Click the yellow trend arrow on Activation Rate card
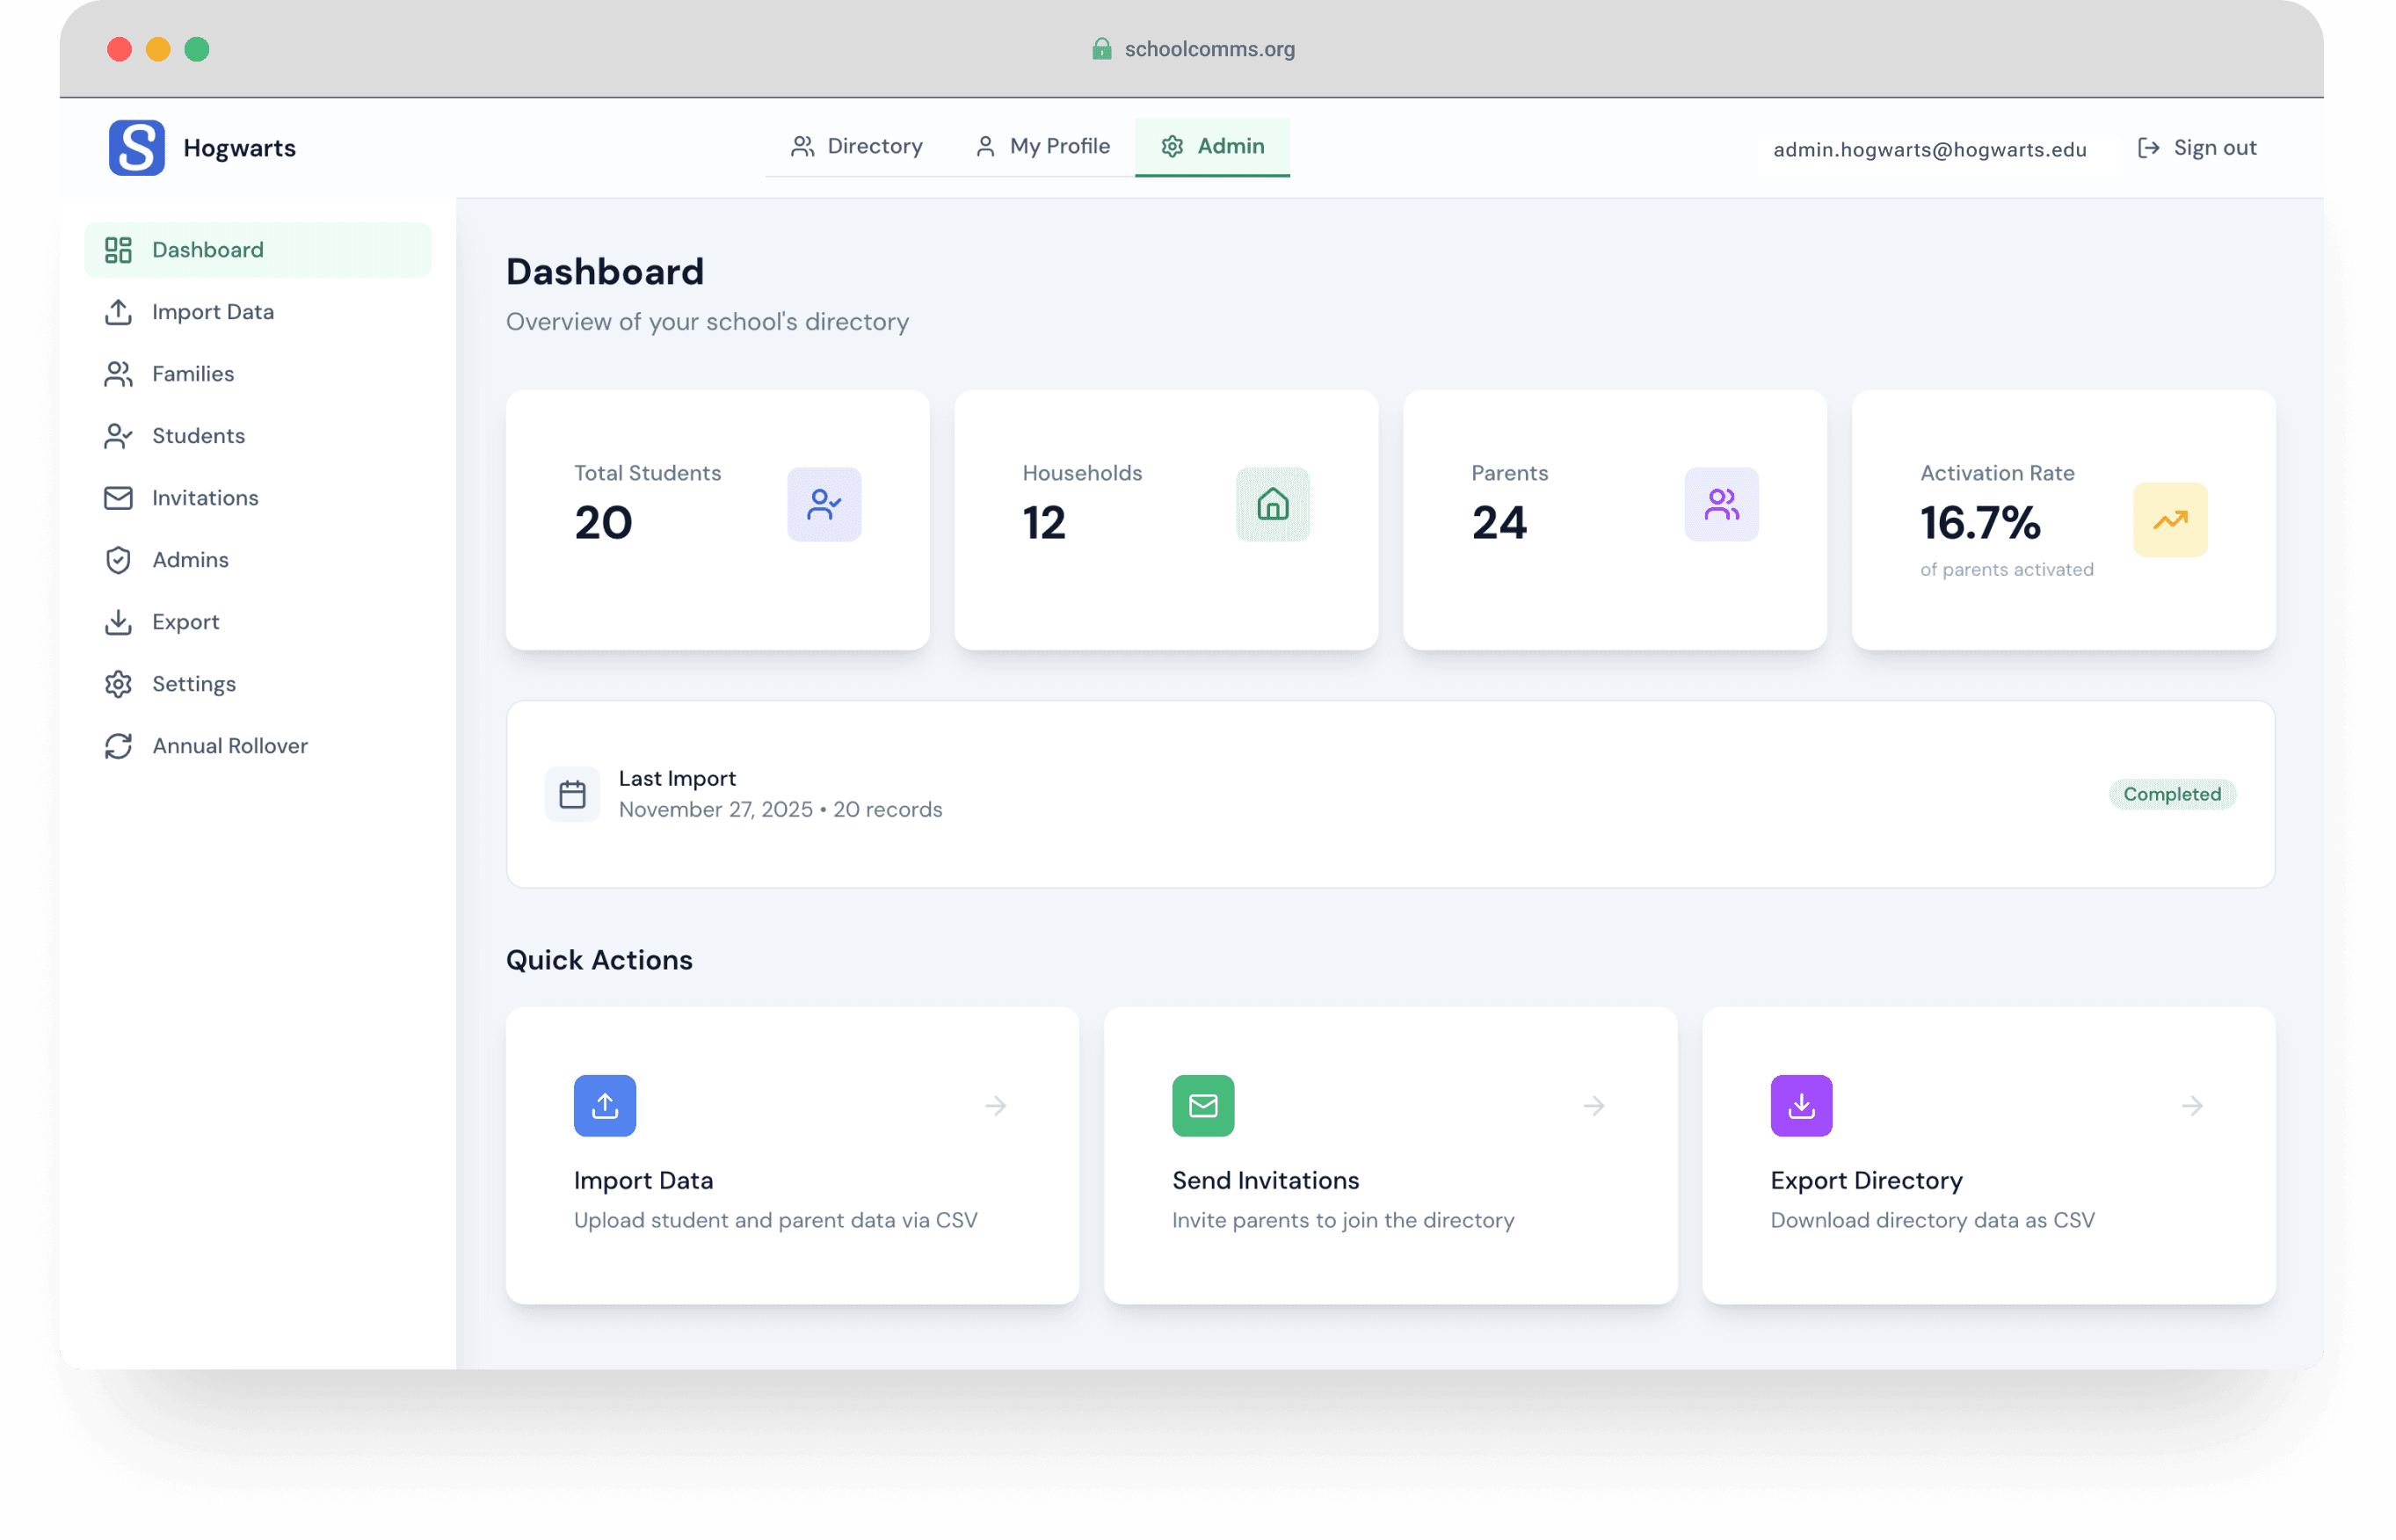The height and width of the screenshot is (1540, 2396). [2169, 519]
